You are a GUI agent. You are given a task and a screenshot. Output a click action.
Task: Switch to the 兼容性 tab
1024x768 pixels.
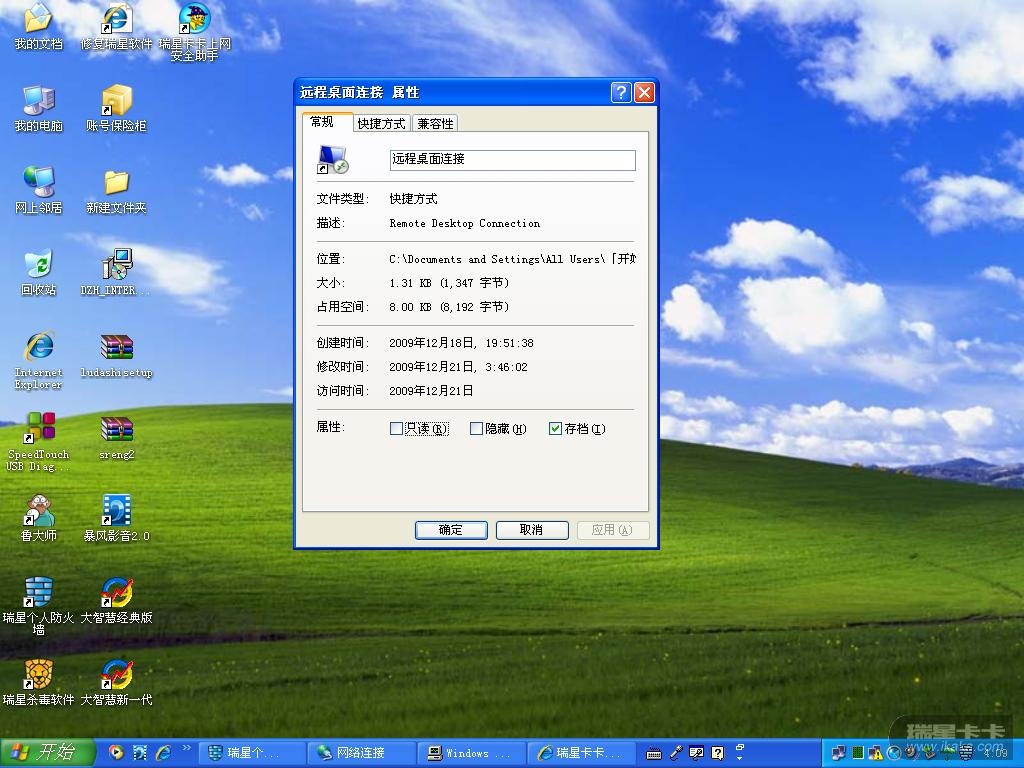click(435, 124)
